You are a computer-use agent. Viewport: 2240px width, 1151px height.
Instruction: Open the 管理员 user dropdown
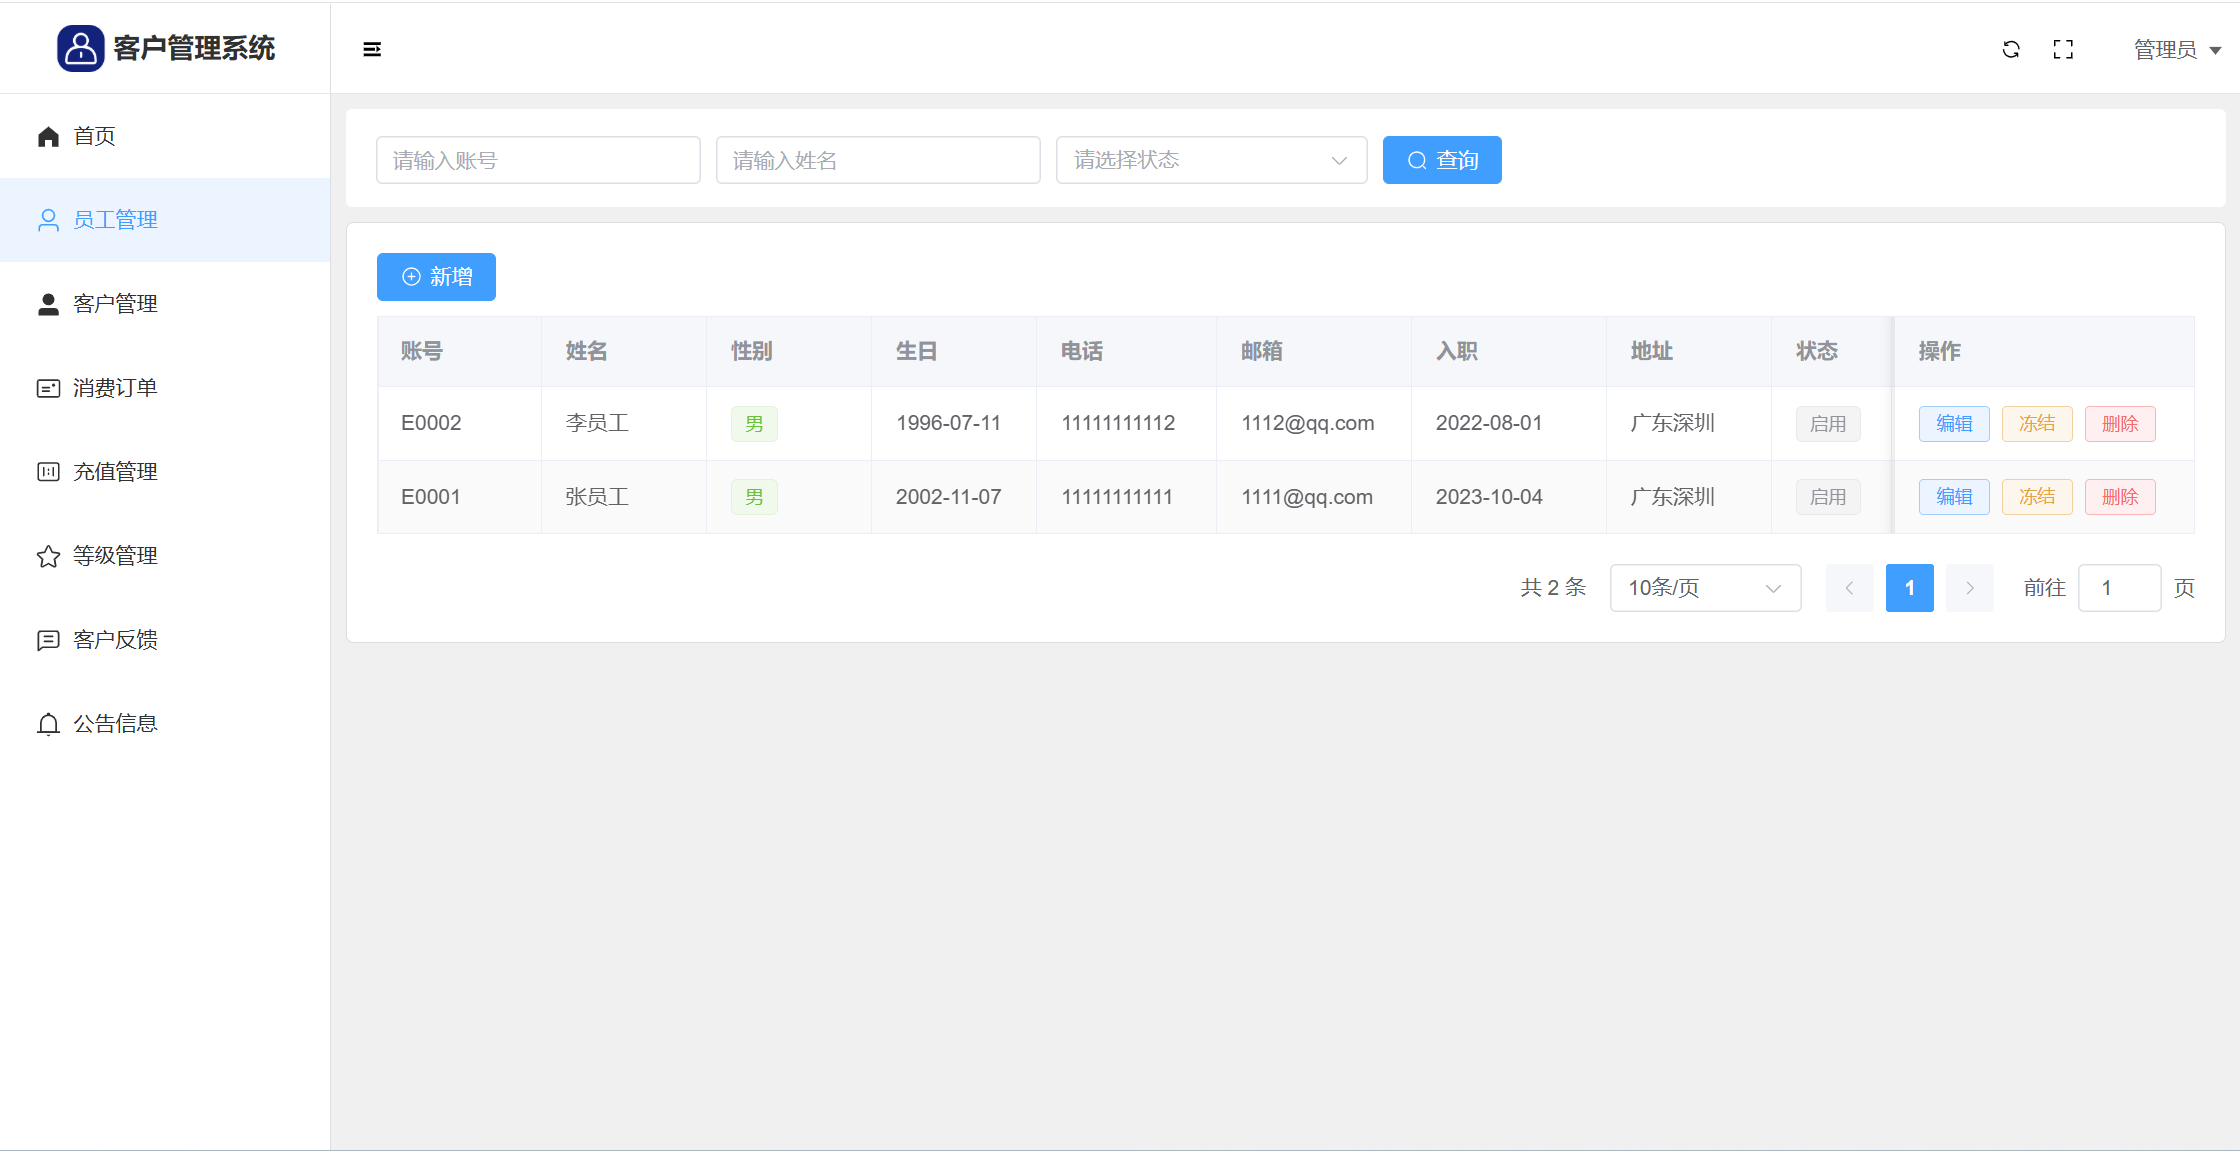pos(2176,50)
